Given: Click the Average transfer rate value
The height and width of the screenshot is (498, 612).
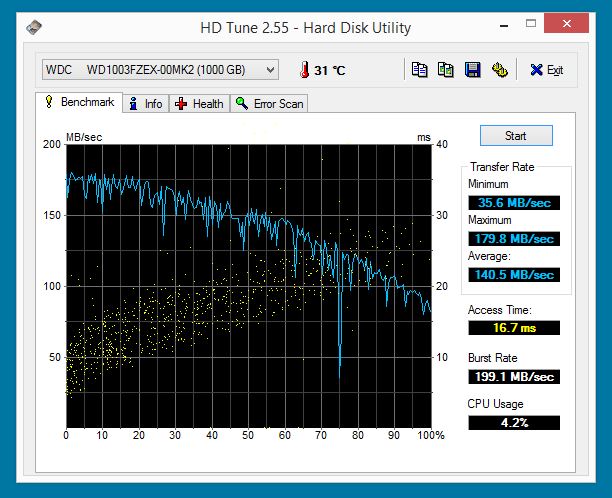Looking at the screenshot, I should pos(514,274).
